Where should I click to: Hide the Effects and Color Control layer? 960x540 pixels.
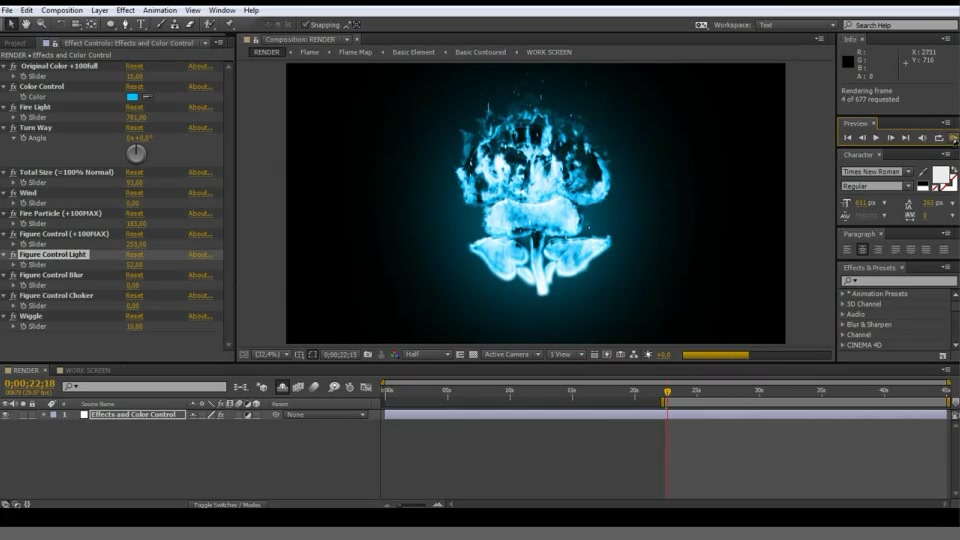tap(6, 414)
